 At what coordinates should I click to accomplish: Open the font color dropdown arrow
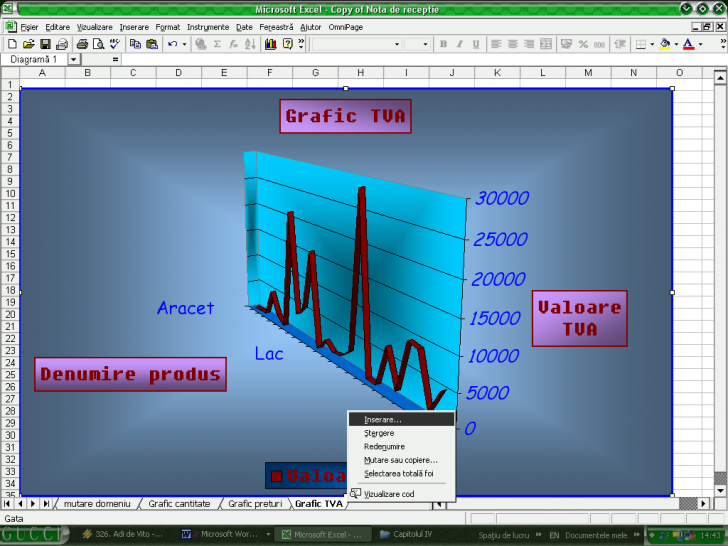700,44
